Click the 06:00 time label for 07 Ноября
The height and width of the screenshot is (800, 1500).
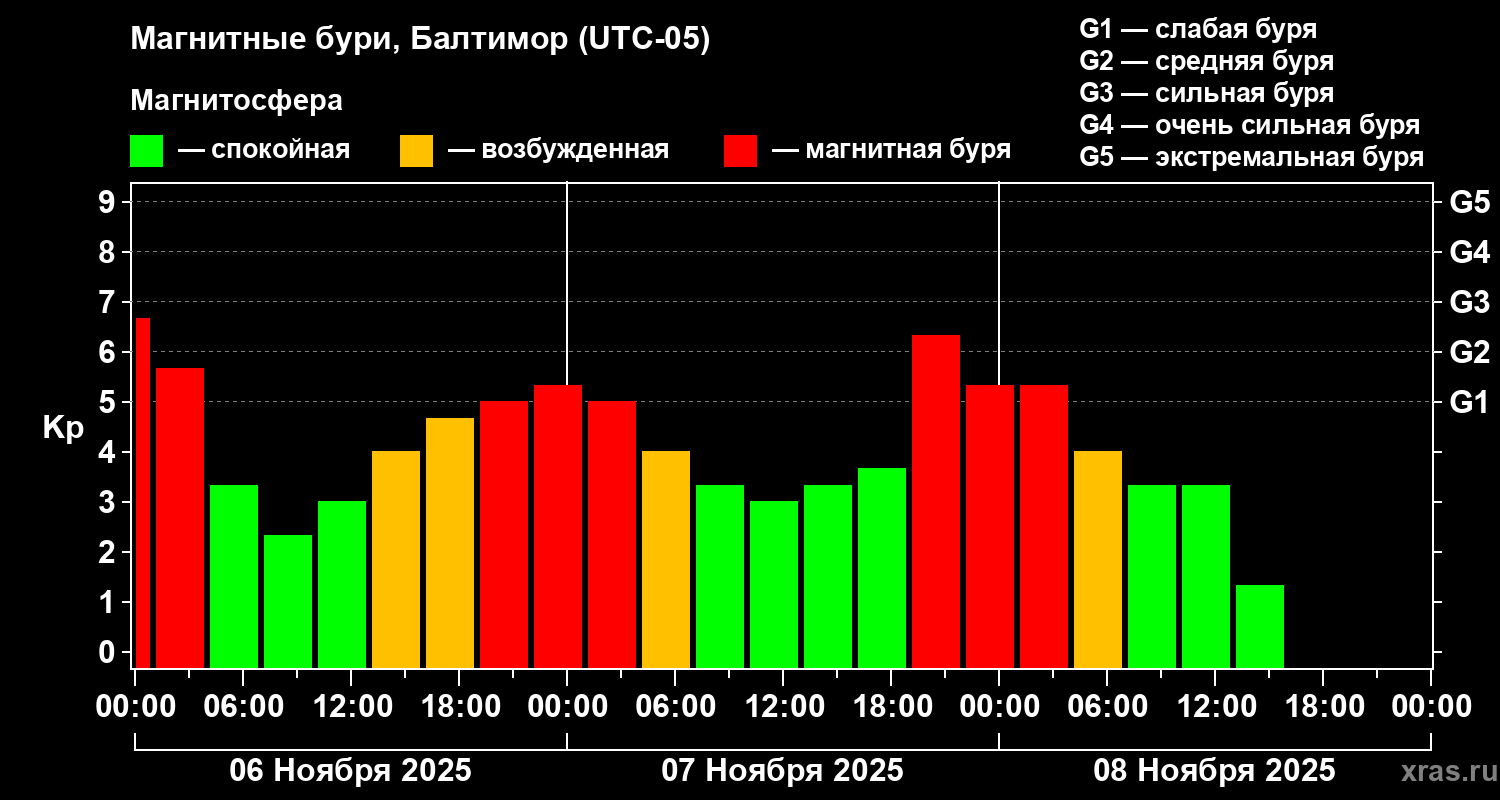675,707
